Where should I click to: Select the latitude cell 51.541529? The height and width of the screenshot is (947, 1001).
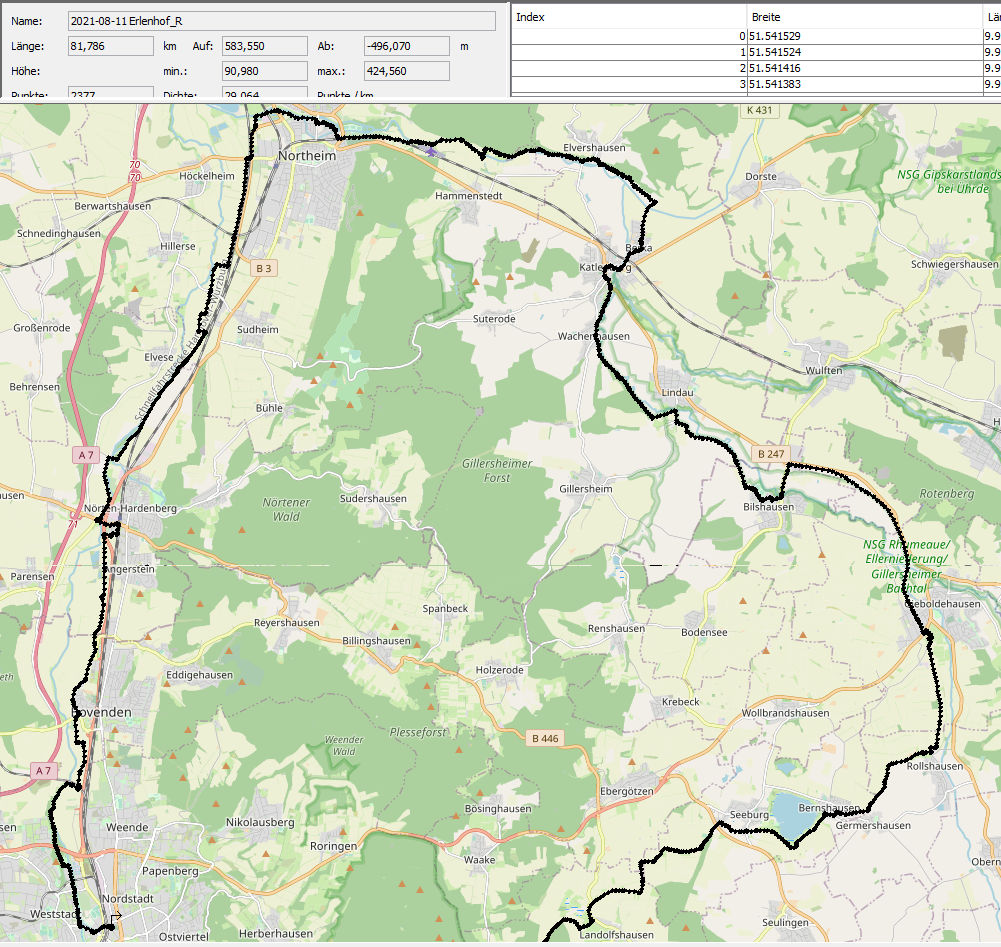[x=864, y=36]
